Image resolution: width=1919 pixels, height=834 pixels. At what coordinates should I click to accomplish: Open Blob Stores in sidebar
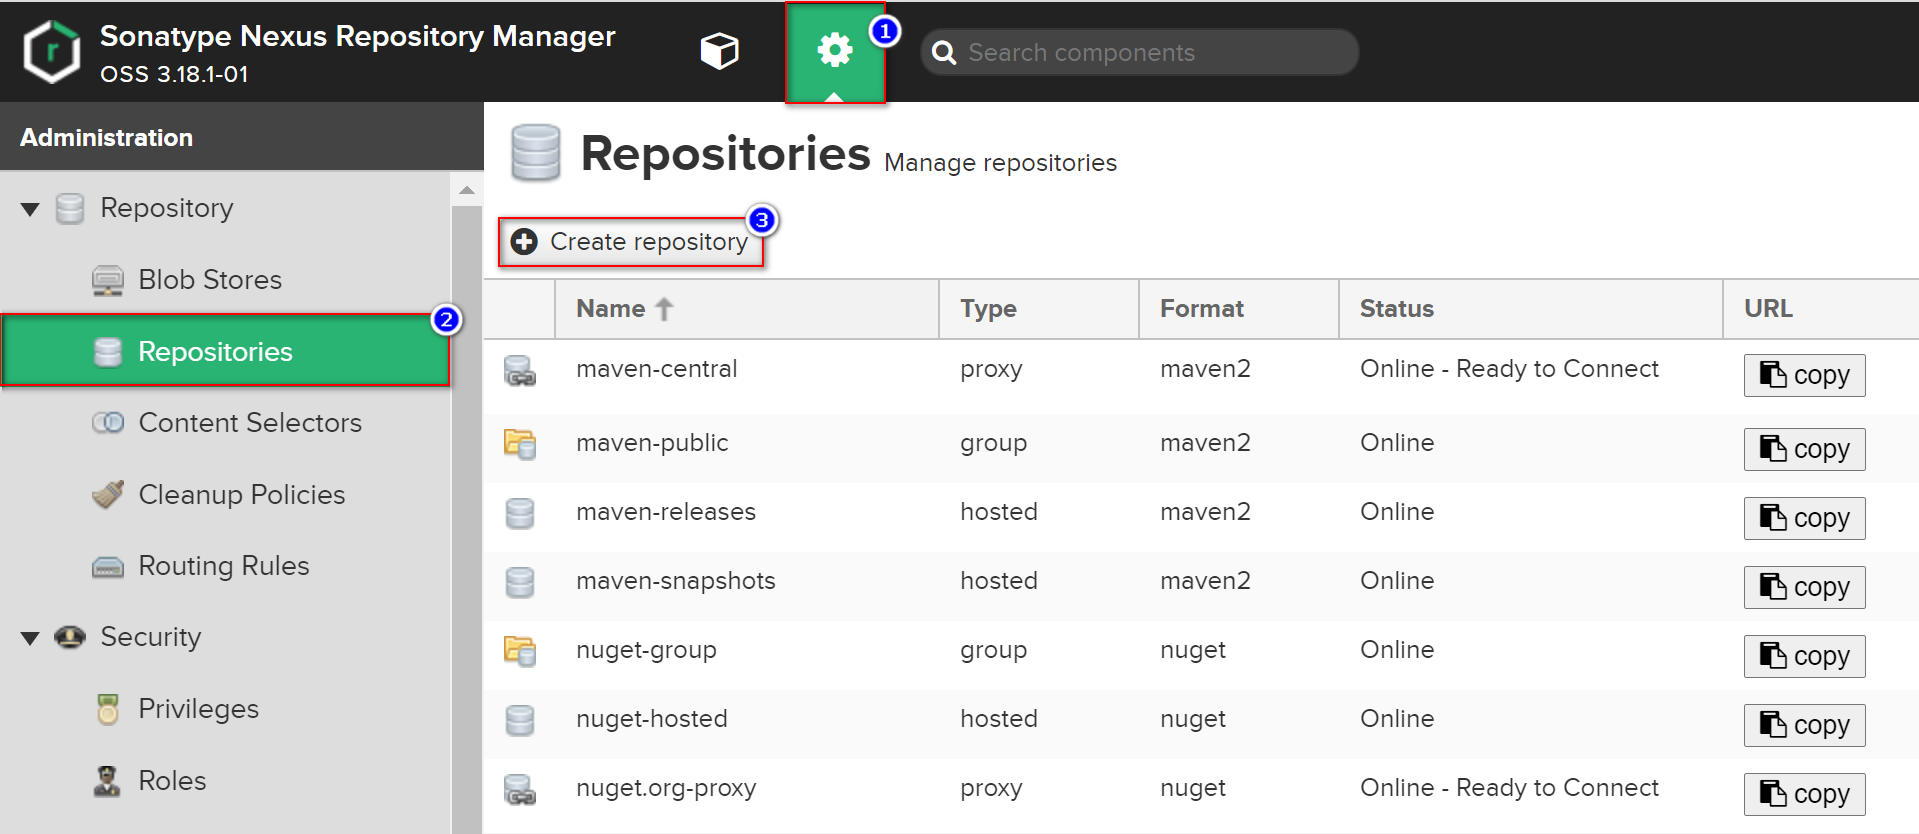click(210, 280)
